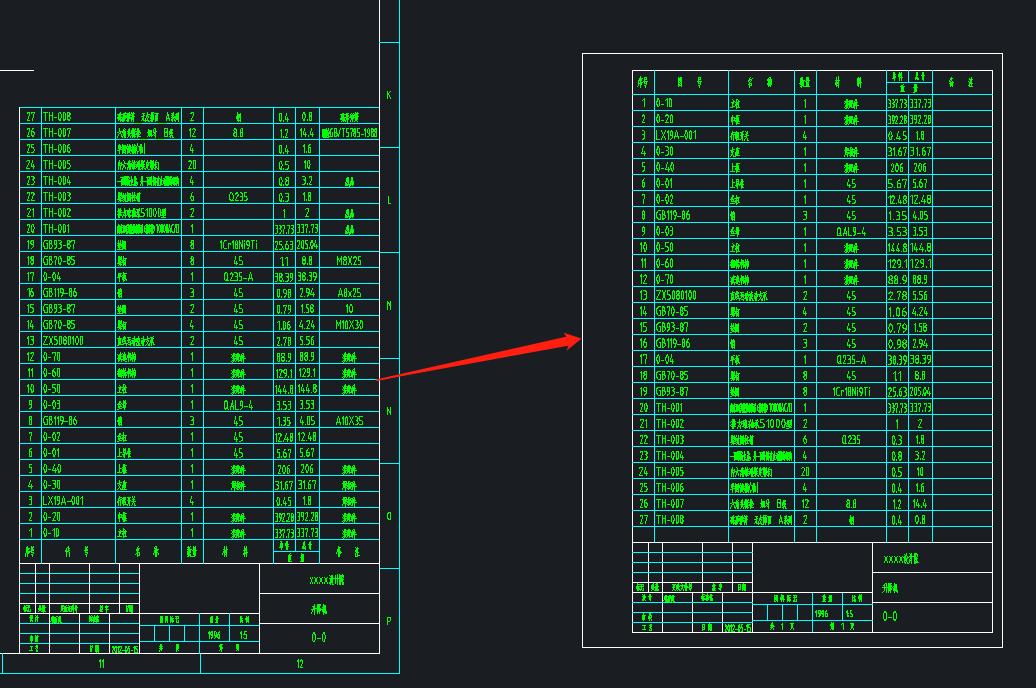Click 0-03 code in left table row 9

coord(52,405)
